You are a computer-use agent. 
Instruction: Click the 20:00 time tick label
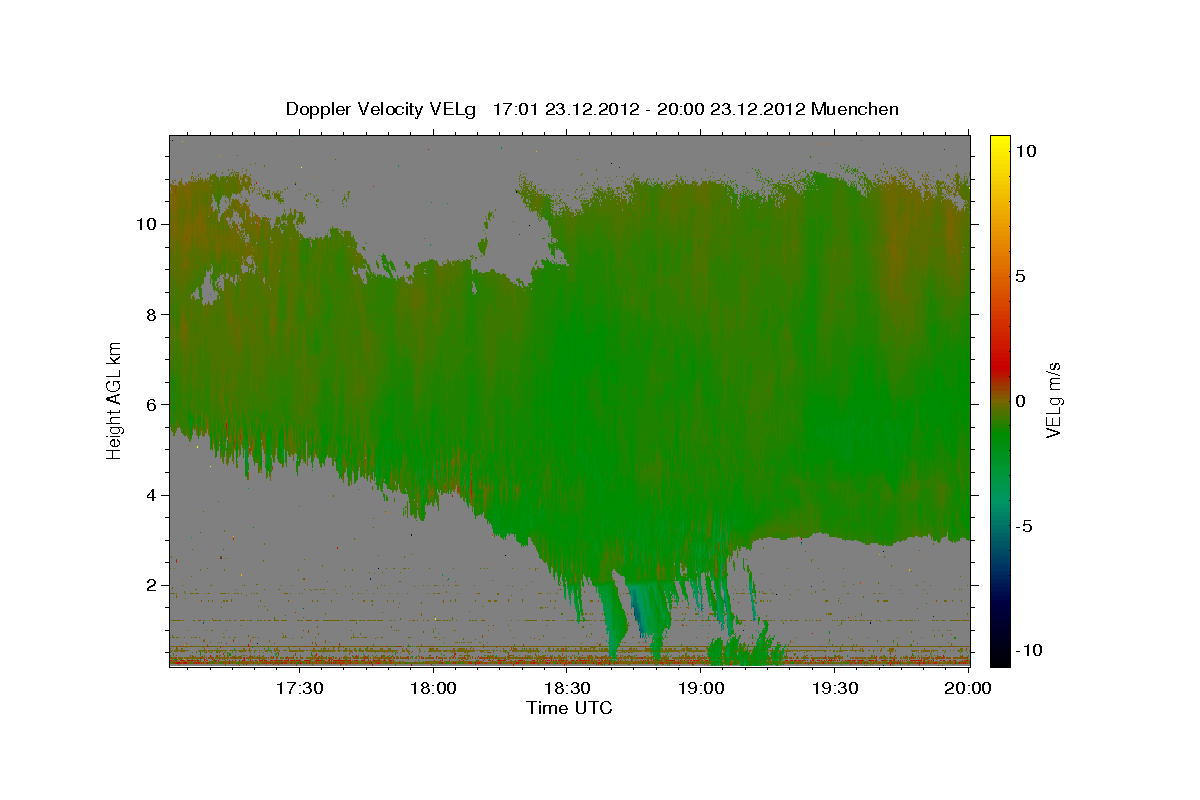point(968,688)
